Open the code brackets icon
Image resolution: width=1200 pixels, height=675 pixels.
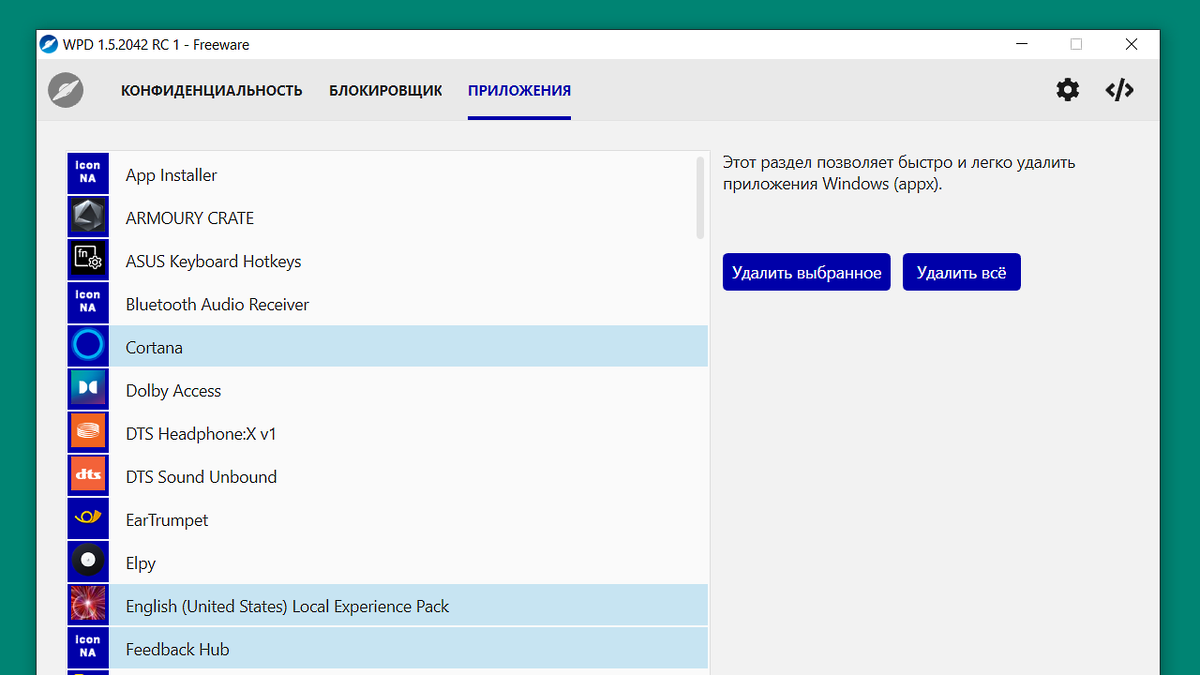[1119, 90]
